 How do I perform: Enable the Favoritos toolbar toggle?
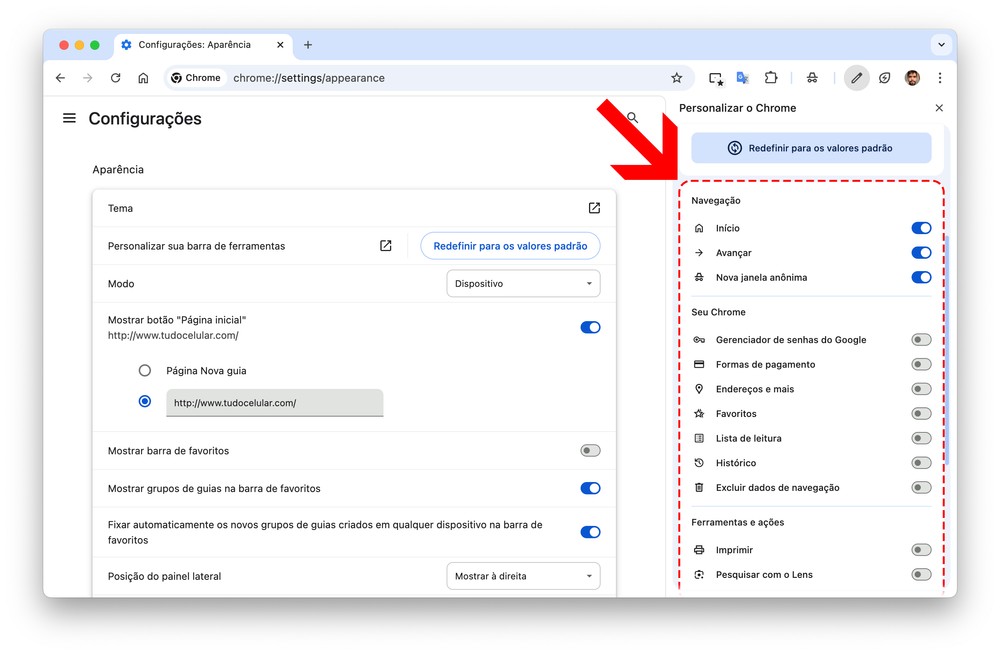pos(921,413)
